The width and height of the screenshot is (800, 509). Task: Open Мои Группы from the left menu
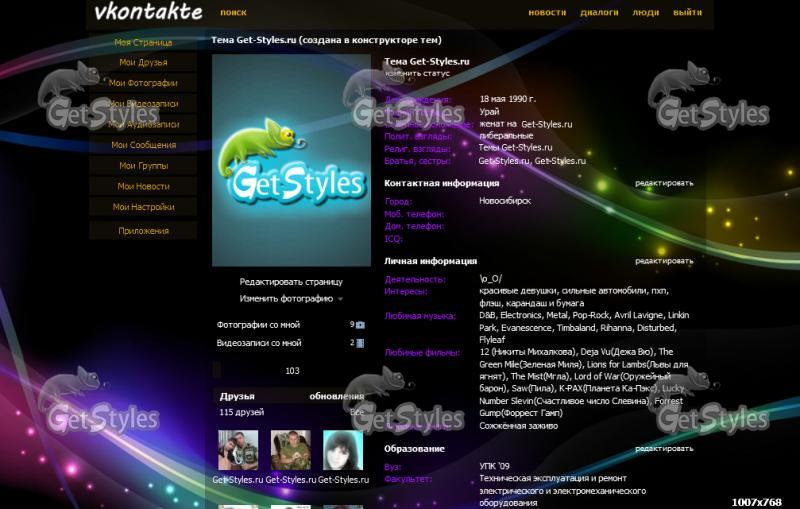[143, 166]
